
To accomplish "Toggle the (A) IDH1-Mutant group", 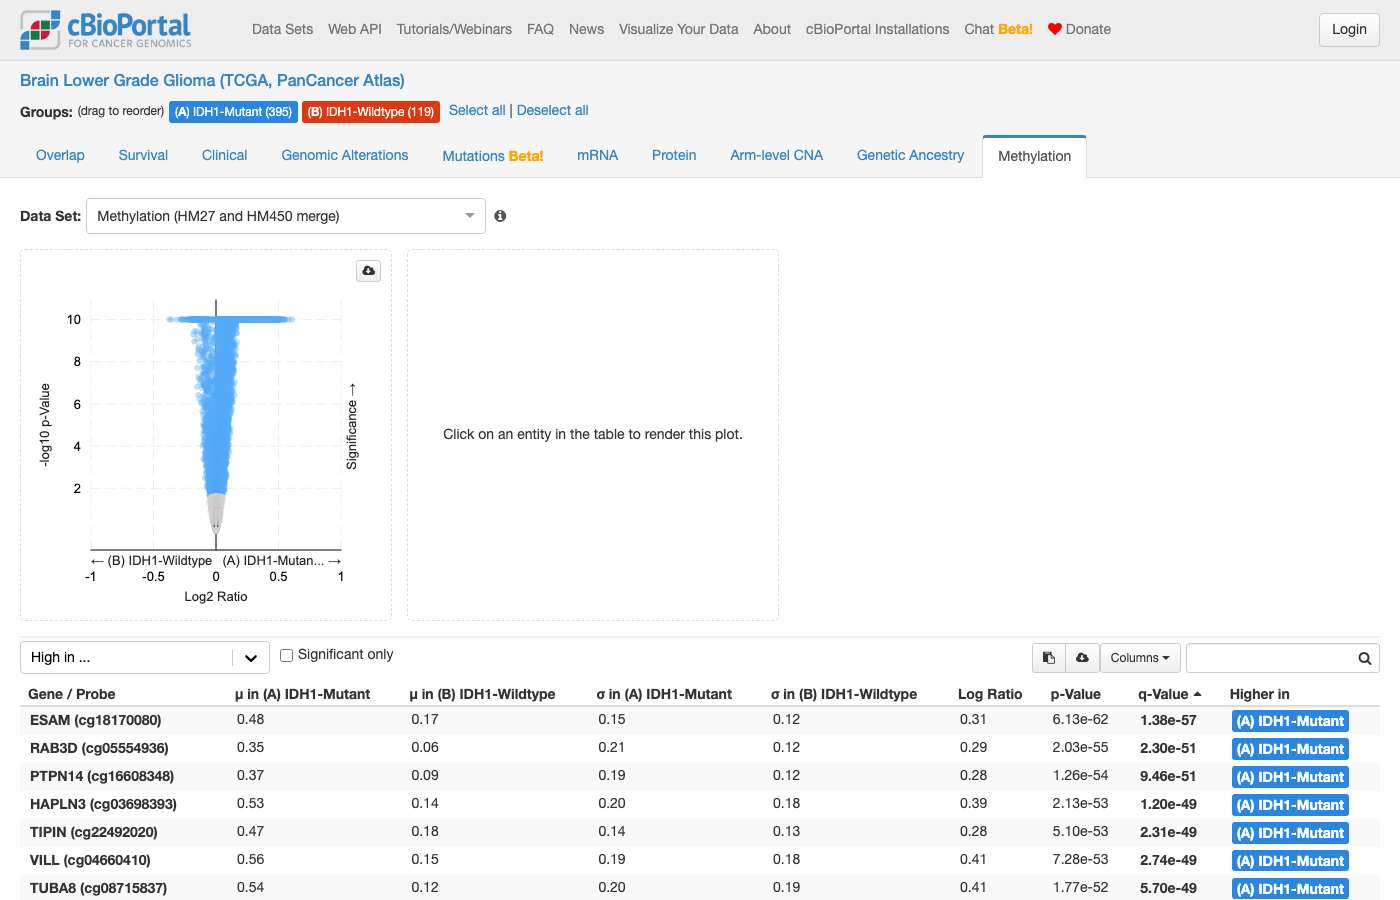I will point(233,112).
